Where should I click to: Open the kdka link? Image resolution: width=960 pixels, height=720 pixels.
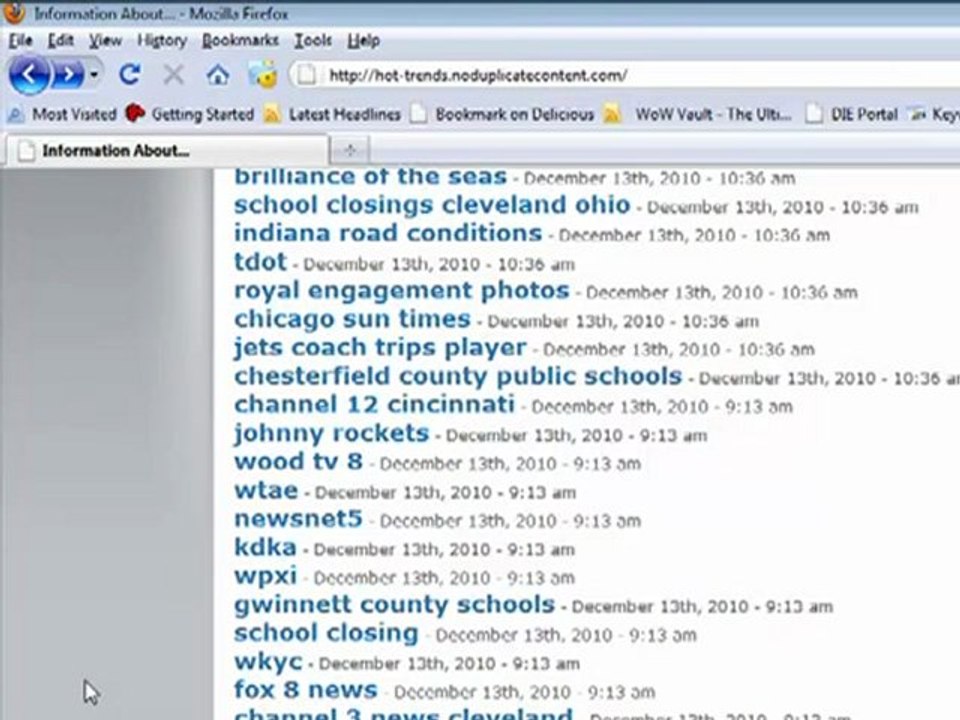click(266, 547)
